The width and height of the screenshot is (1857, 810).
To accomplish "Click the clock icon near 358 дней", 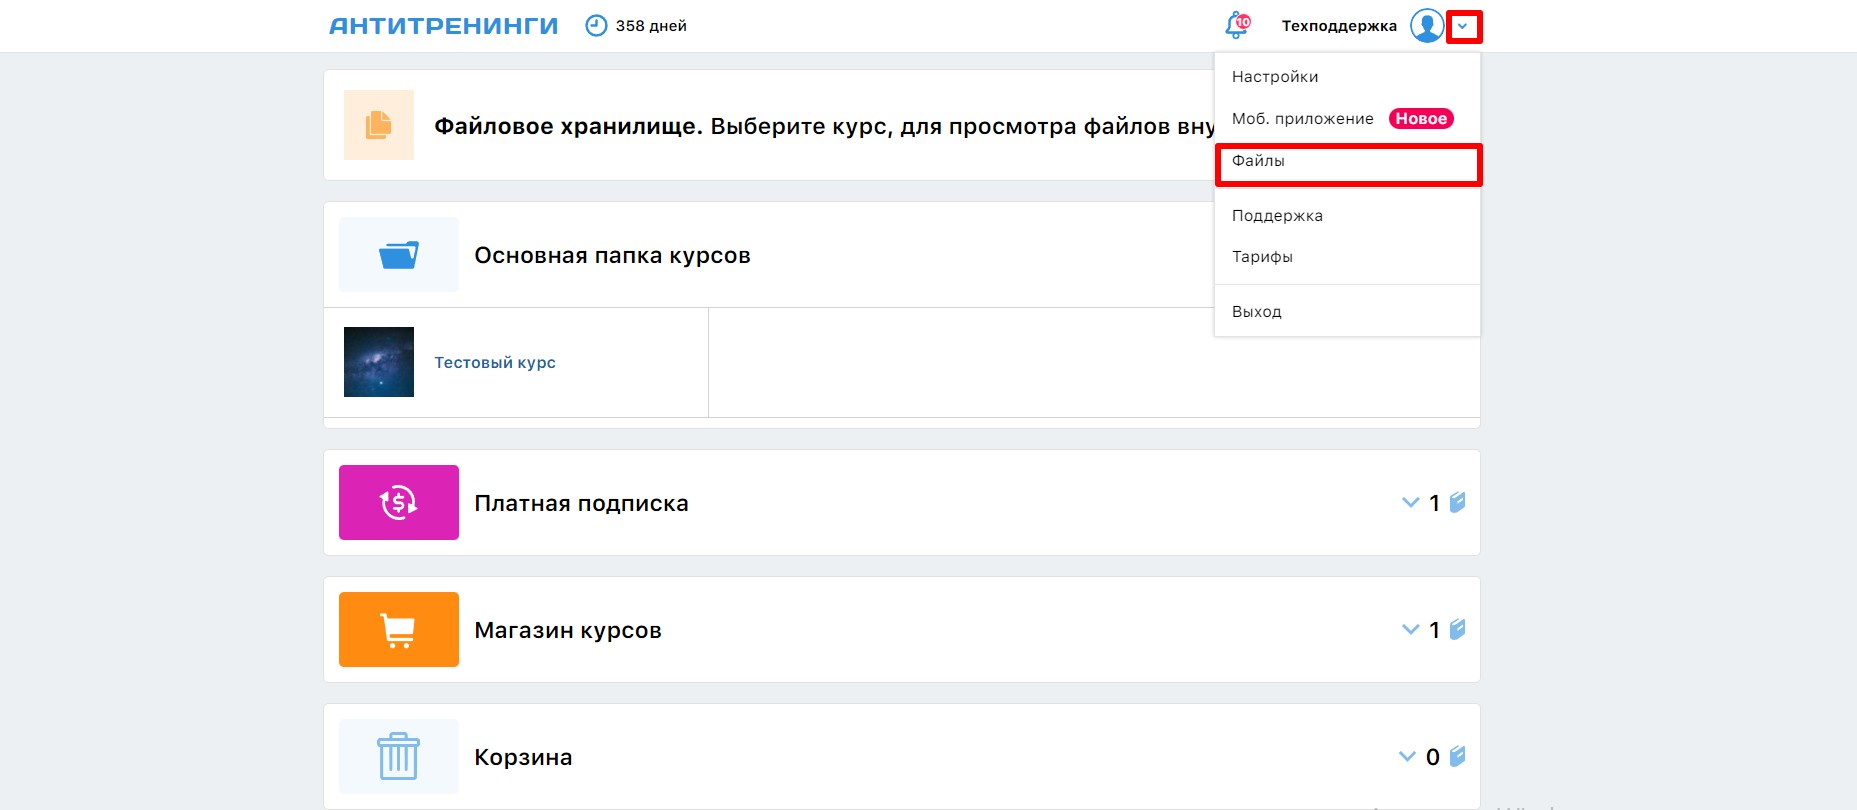I will click(596, 26).
